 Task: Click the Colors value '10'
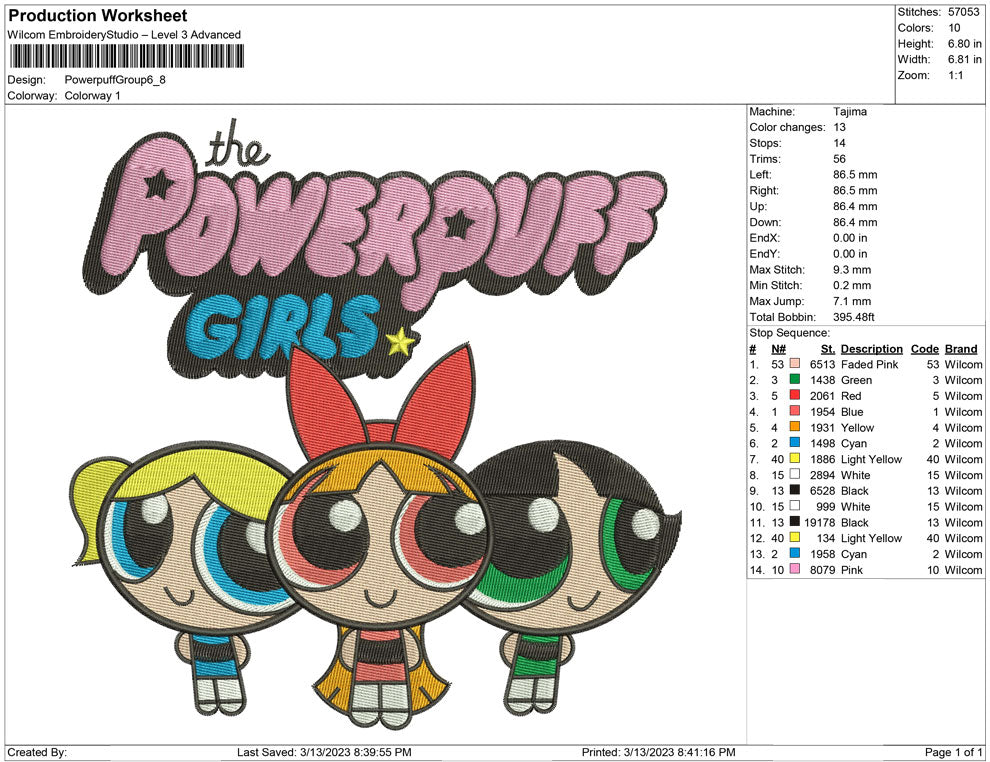[954, 28]
